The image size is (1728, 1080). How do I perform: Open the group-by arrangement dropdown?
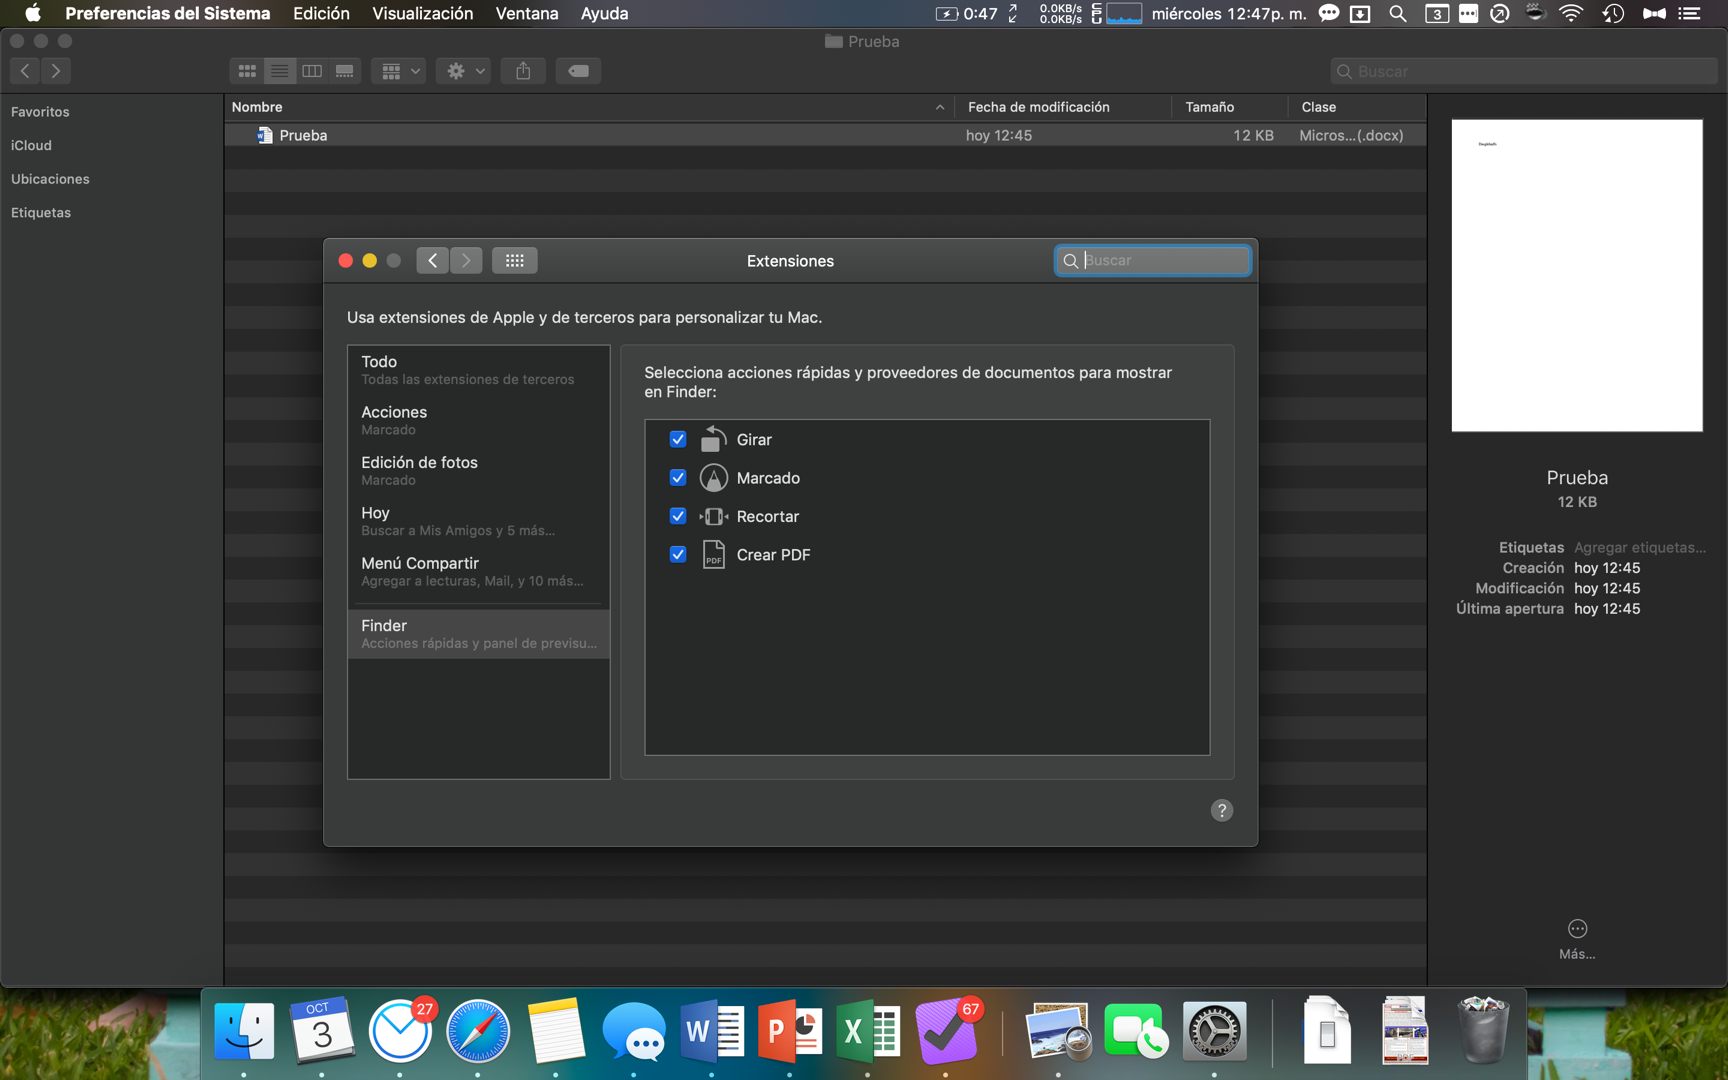399,71
